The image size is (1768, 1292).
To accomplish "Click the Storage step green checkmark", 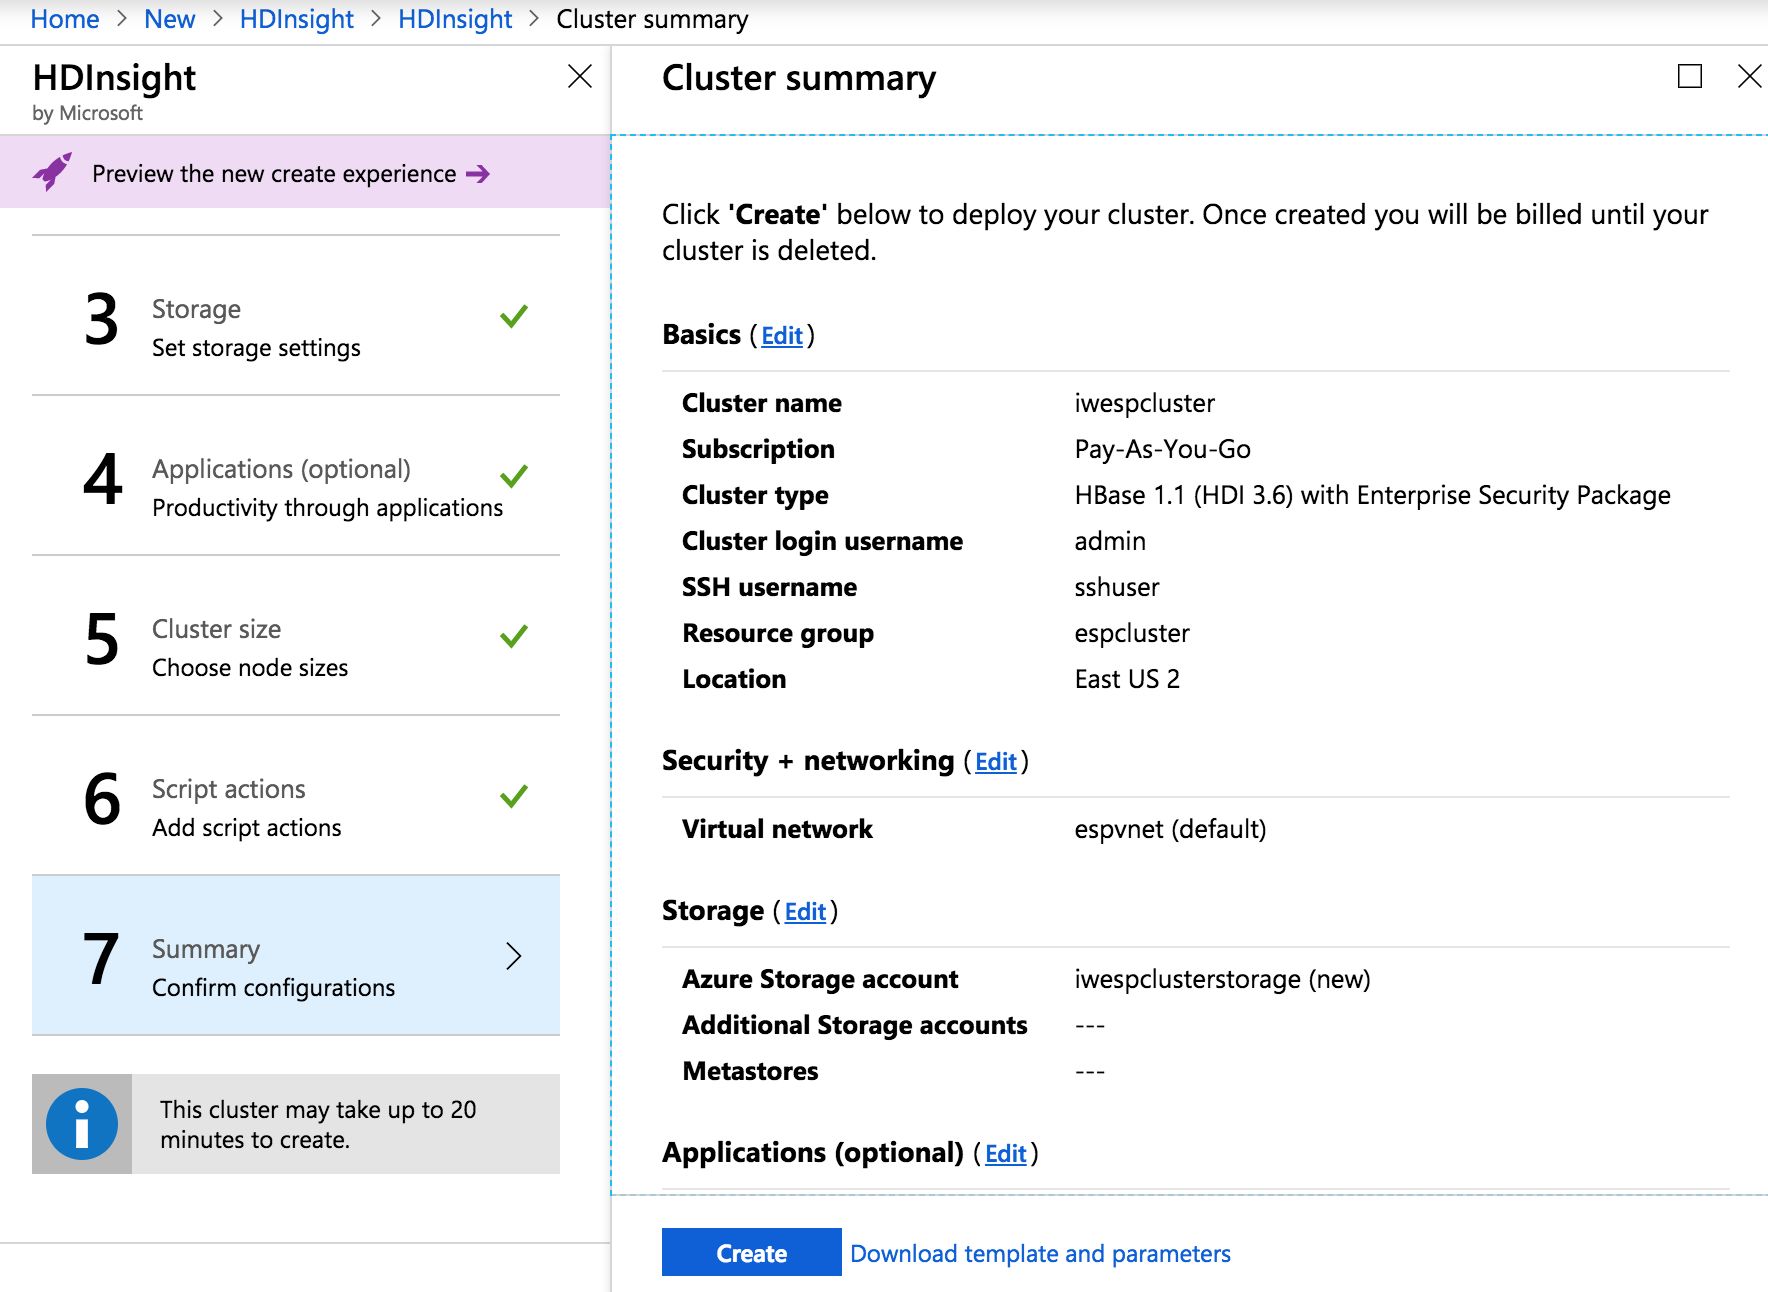I will [514, 316].
